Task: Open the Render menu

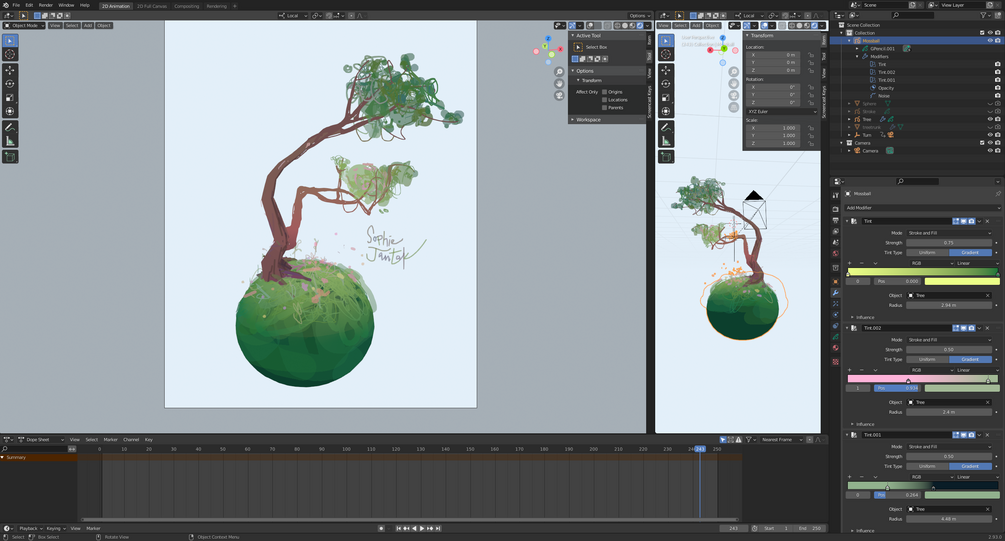Action: [46, 5]
